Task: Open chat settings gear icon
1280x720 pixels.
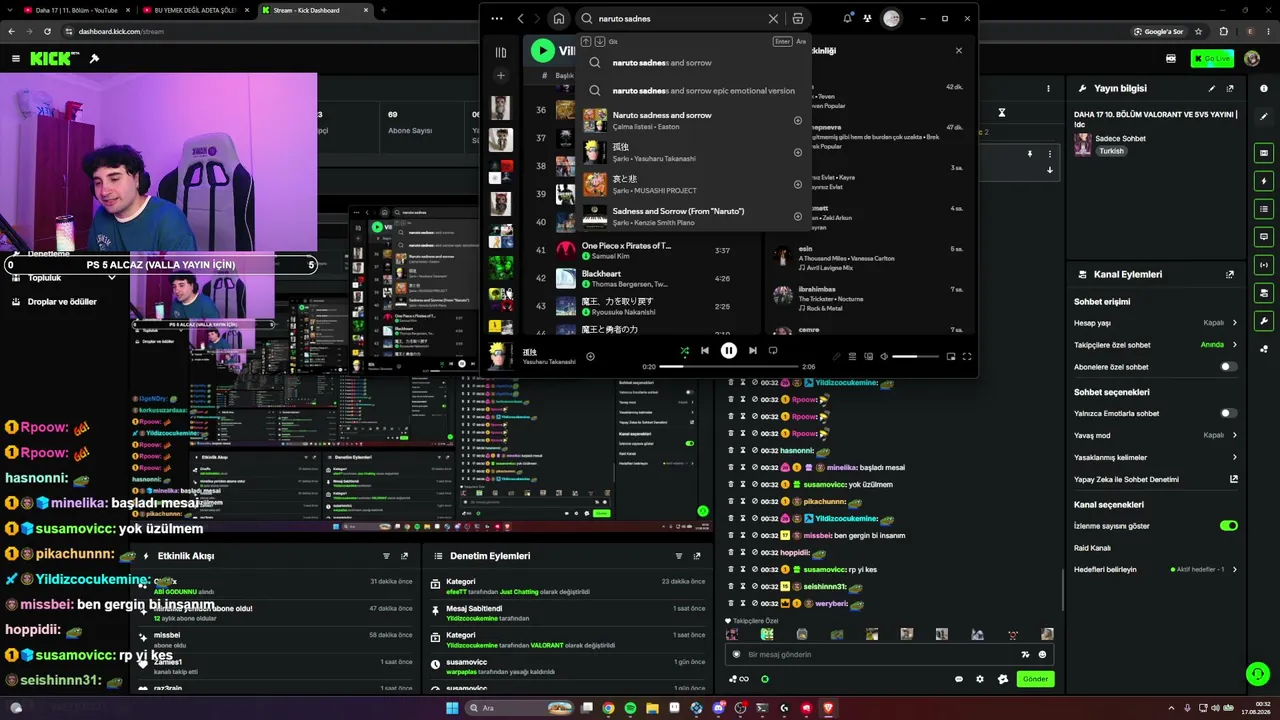Action: [x=980, y=679]
